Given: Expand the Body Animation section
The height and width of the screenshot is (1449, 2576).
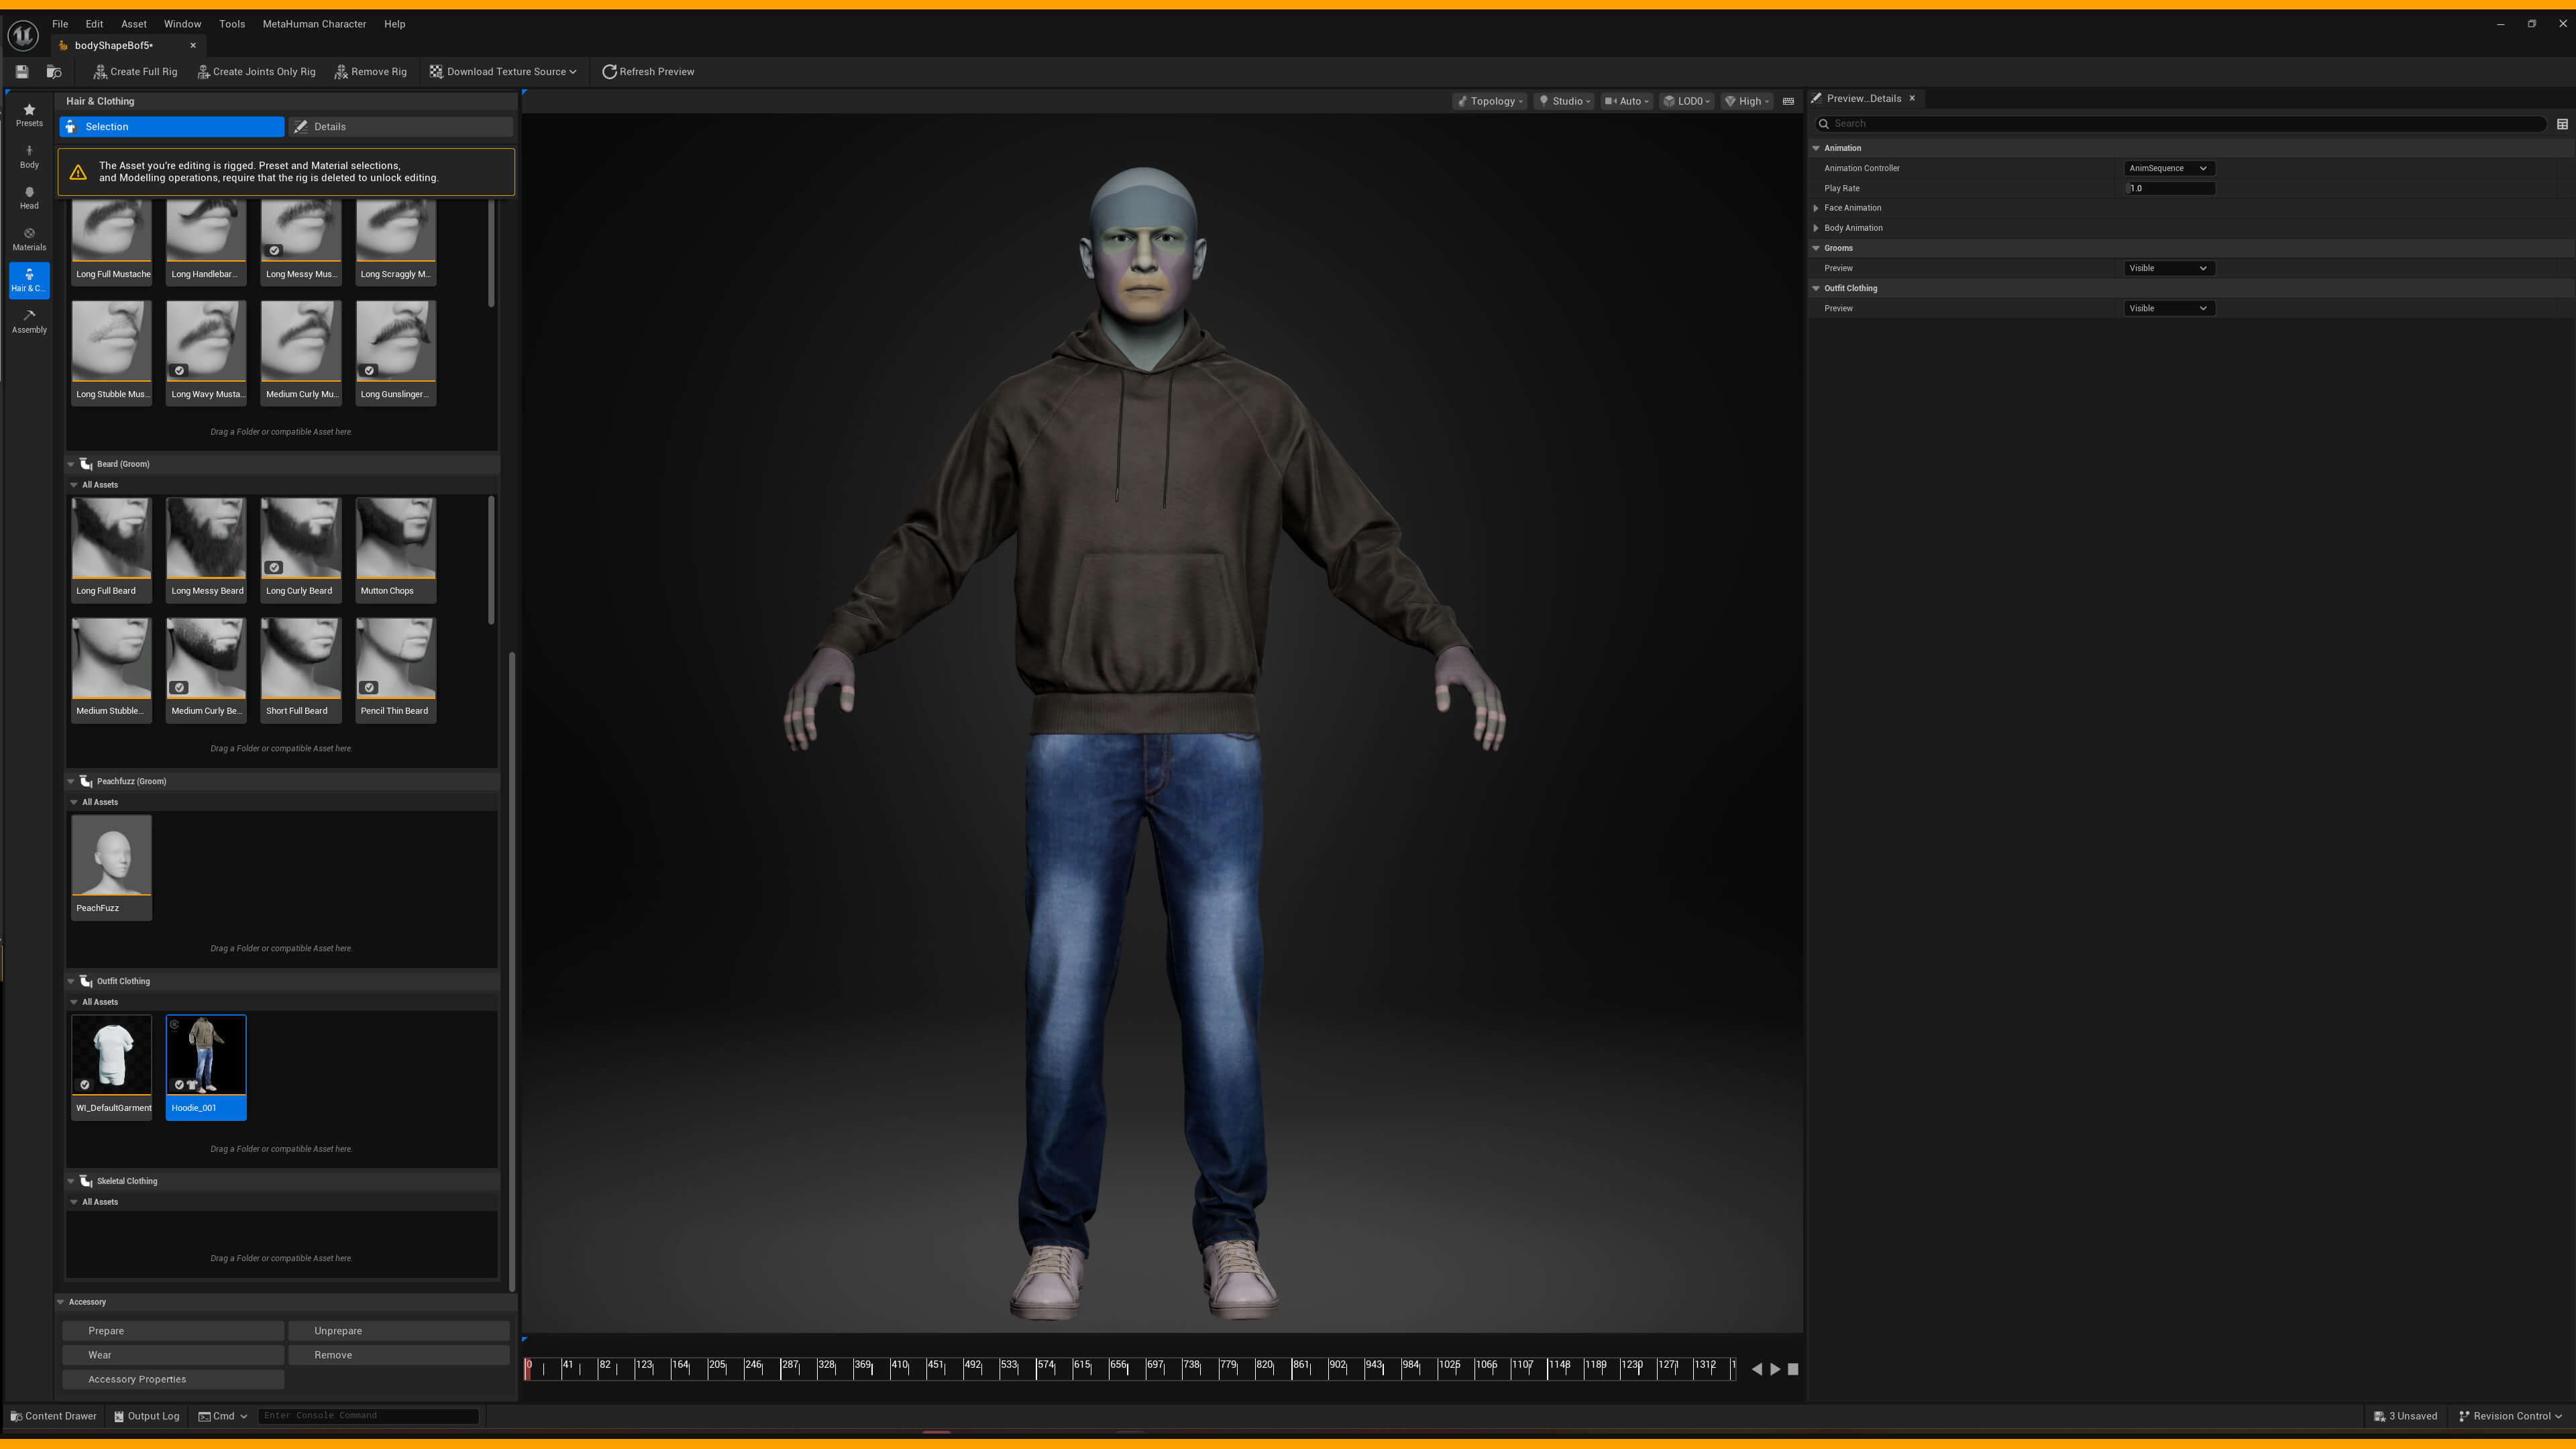Looking at the screenshot, I should (x=1816, y=228).
